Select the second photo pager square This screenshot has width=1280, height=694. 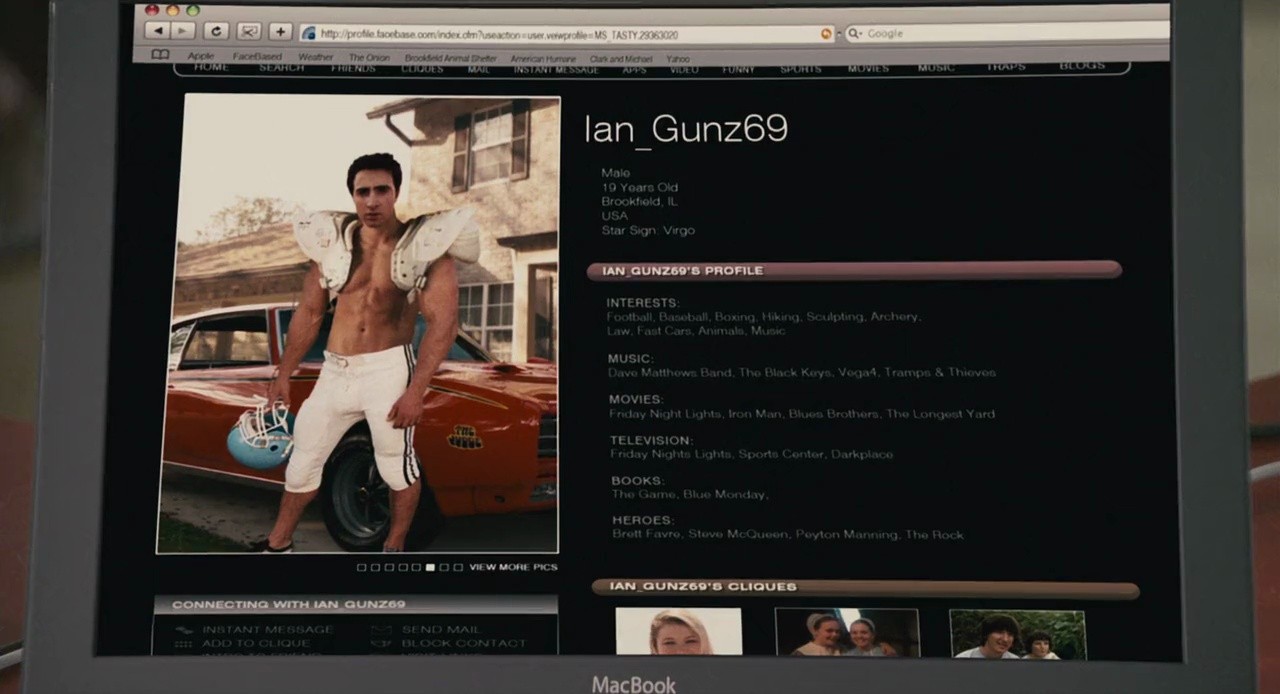376,568
